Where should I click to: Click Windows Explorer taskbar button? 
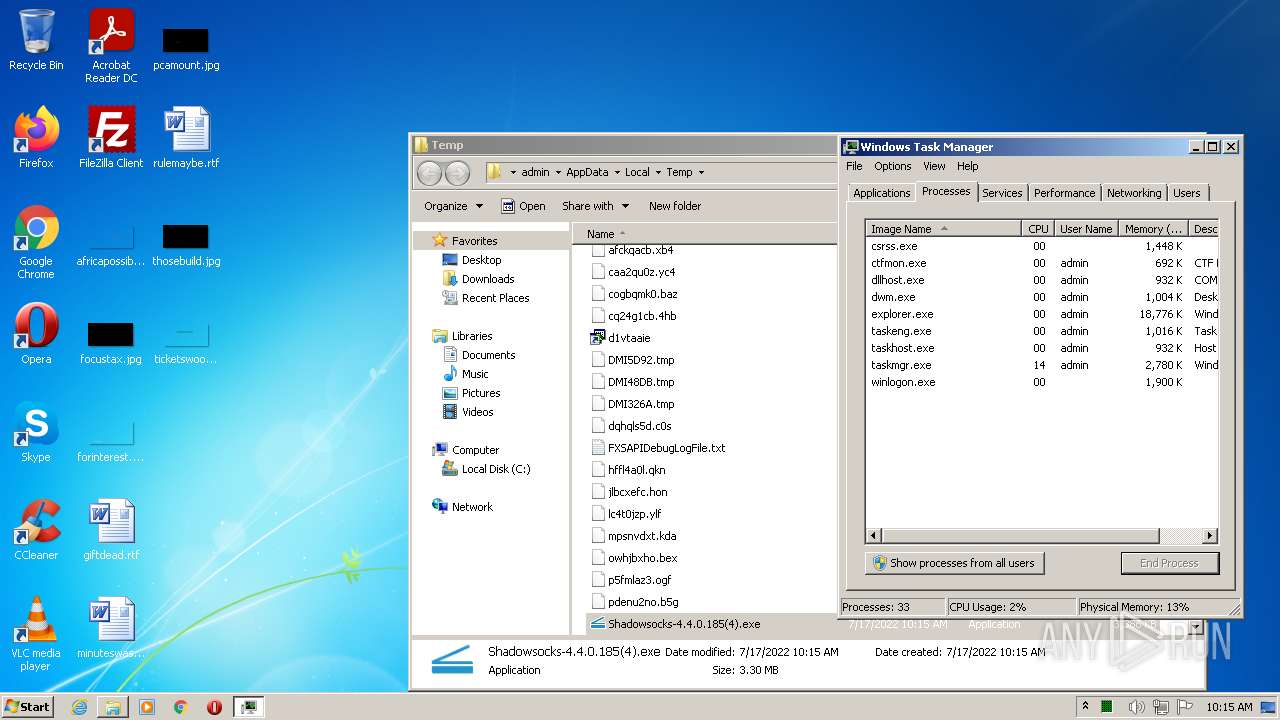coord(113,707)
